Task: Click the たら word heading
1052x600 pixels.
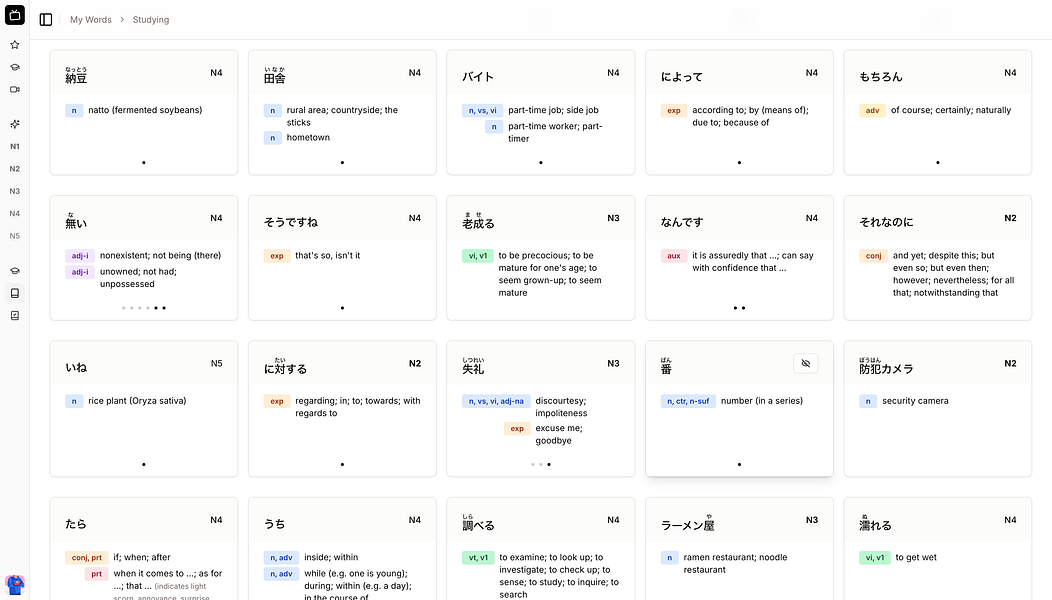Action: click(x=76, y=524)
